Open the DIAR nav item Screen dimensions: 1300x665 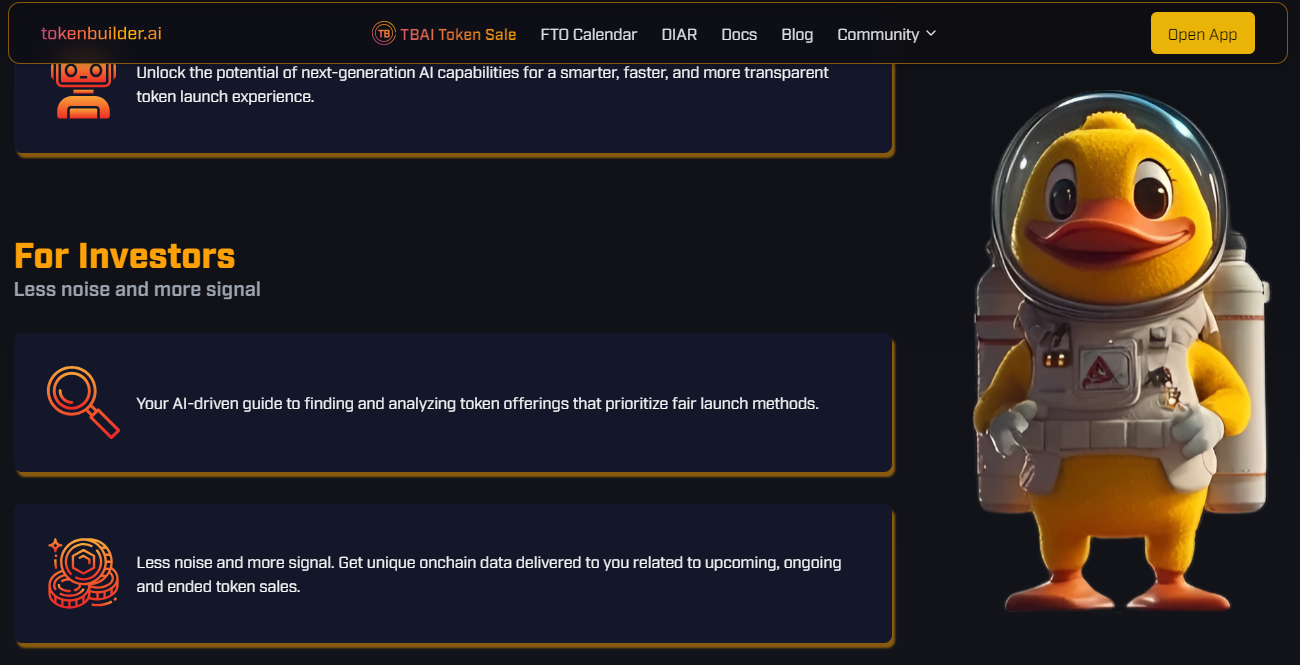click(679, 34)
